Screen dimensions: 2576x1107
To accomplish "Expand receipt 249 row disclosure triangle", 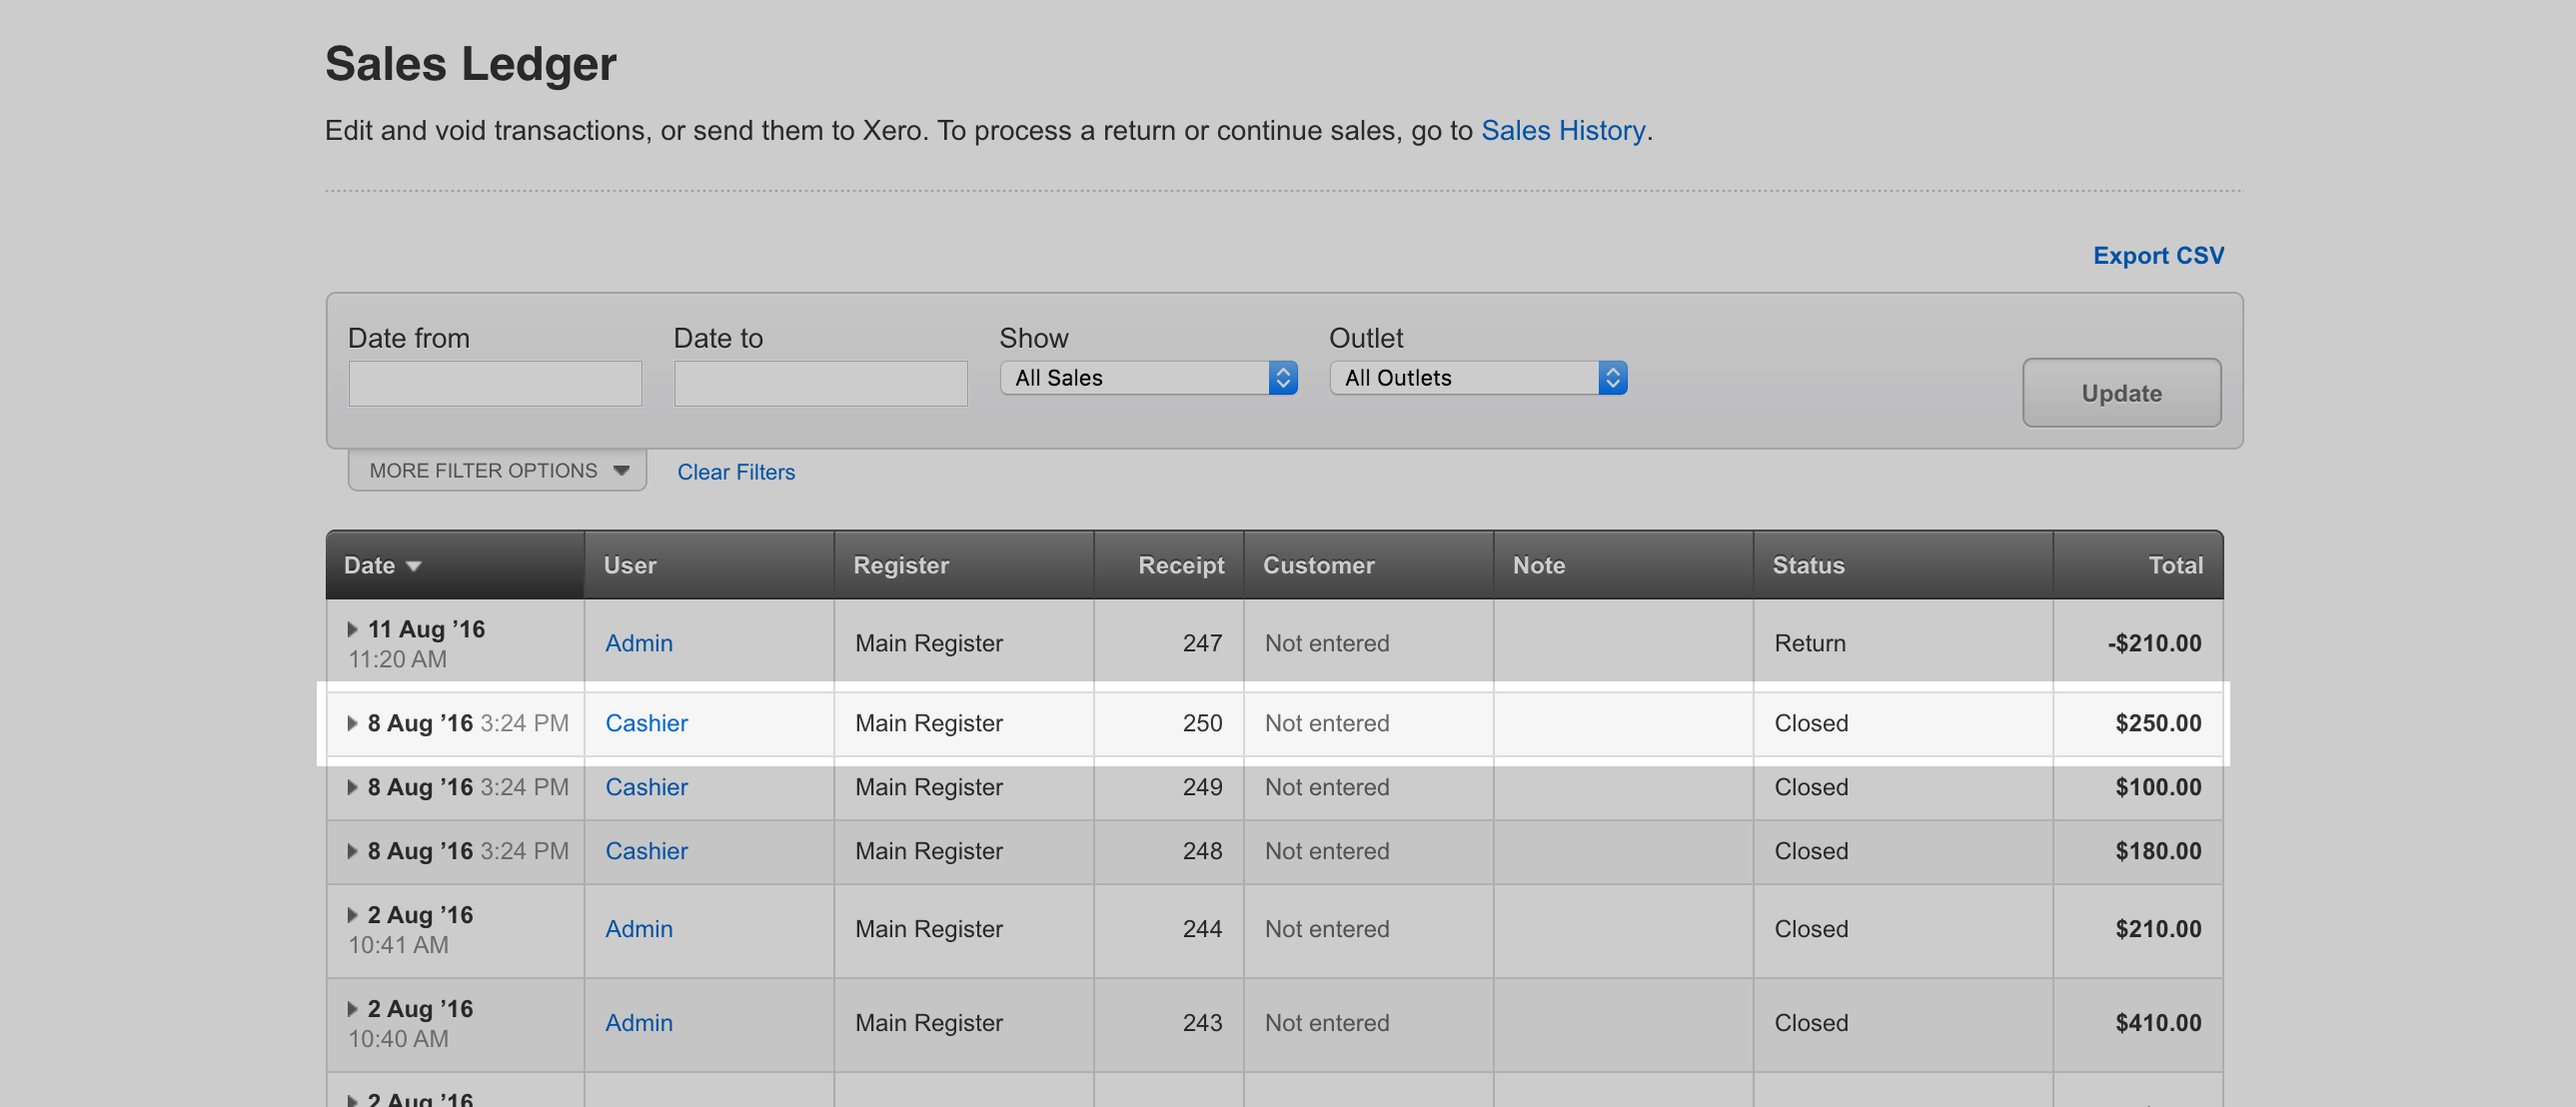I will [352, 787].
